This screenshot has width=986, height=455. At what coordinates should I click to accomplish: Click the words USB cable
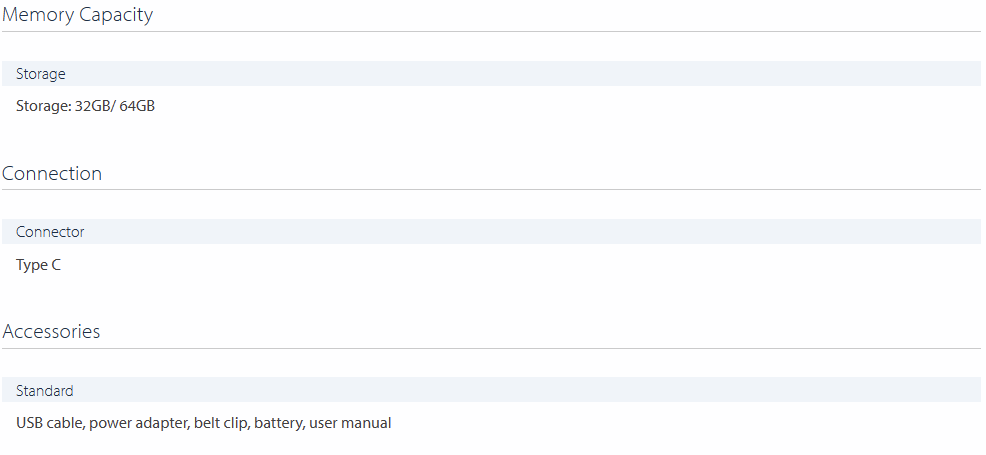49,423
